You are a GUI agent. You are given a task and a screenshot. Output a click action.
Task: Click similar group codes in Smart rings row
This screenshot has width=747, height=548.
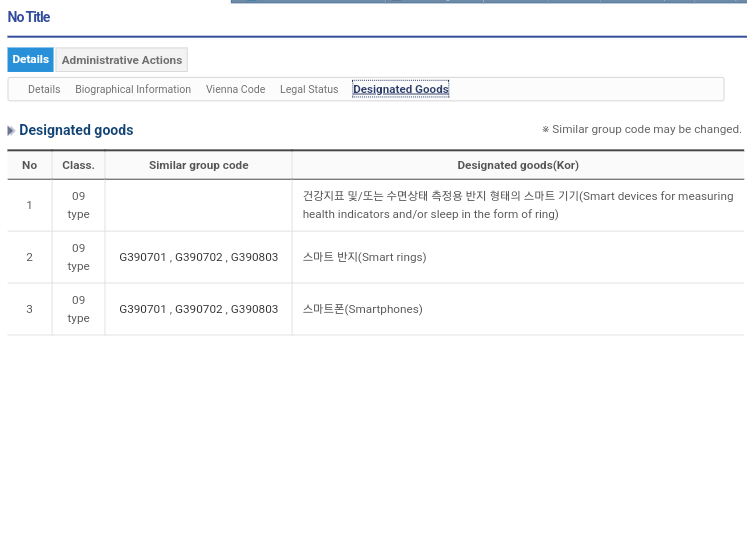(198, 258)
